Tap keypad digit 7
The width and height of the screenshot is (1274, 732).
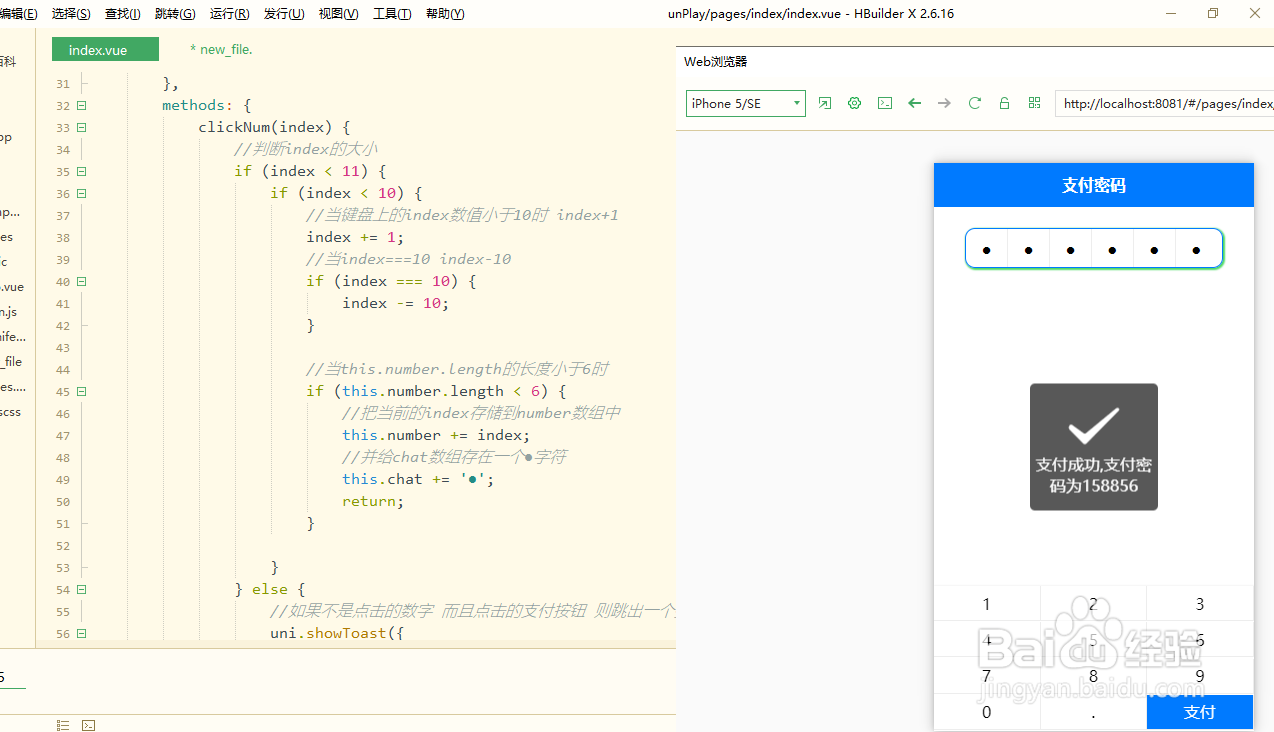click(987, 676)
